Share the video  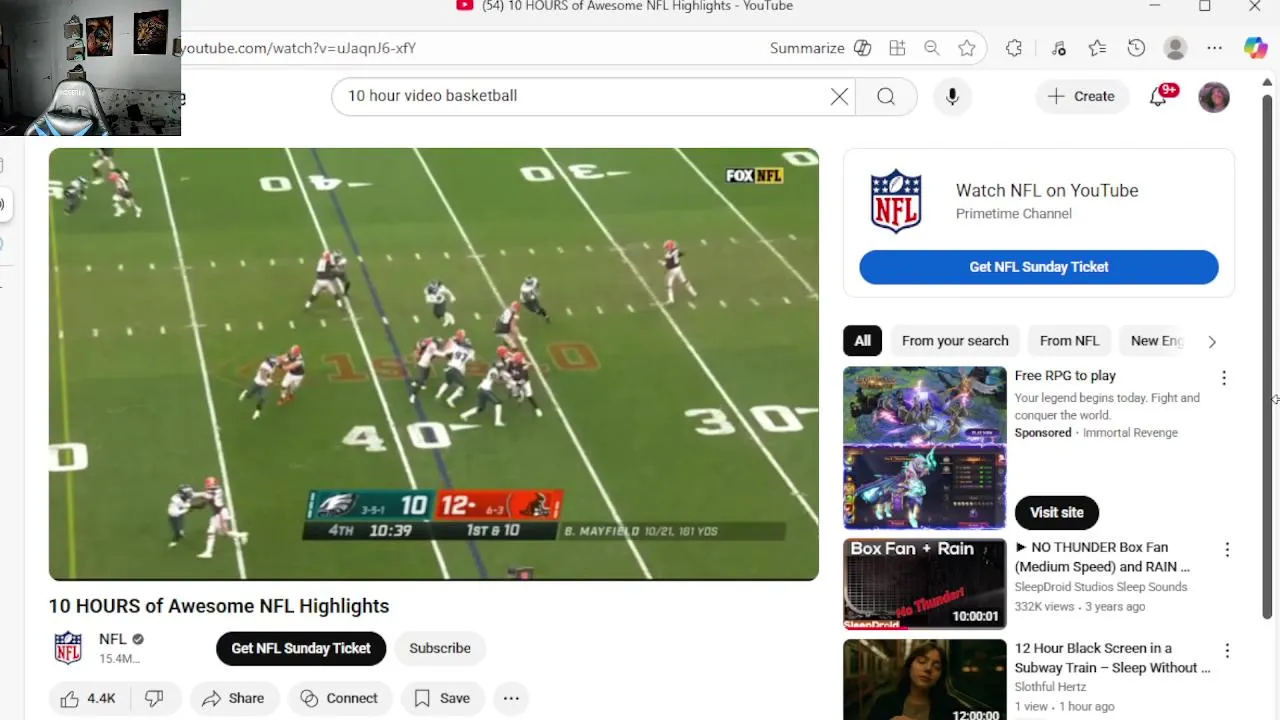[233, 699]
